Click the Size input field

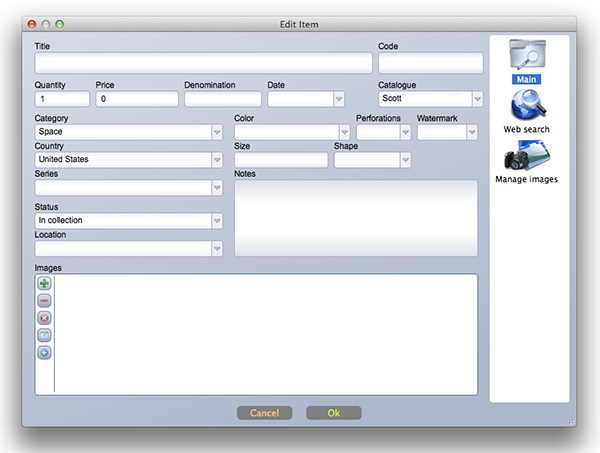click(x=281, y=160)
